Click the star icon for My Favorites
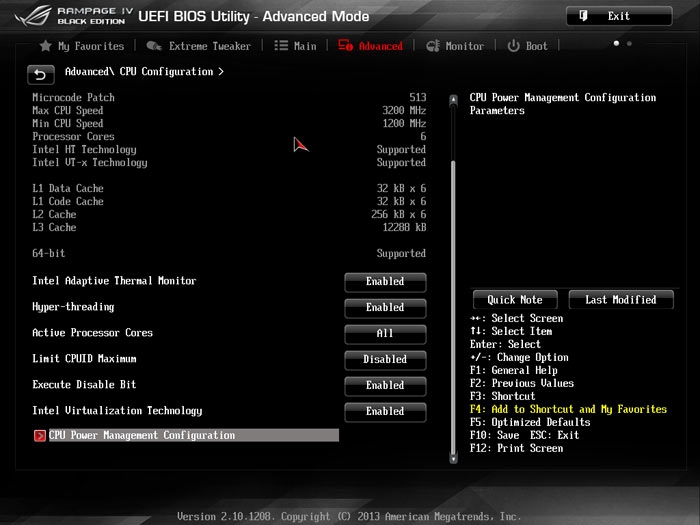The height and width of the screenshot is (525, 700). (x=45, y=46)
